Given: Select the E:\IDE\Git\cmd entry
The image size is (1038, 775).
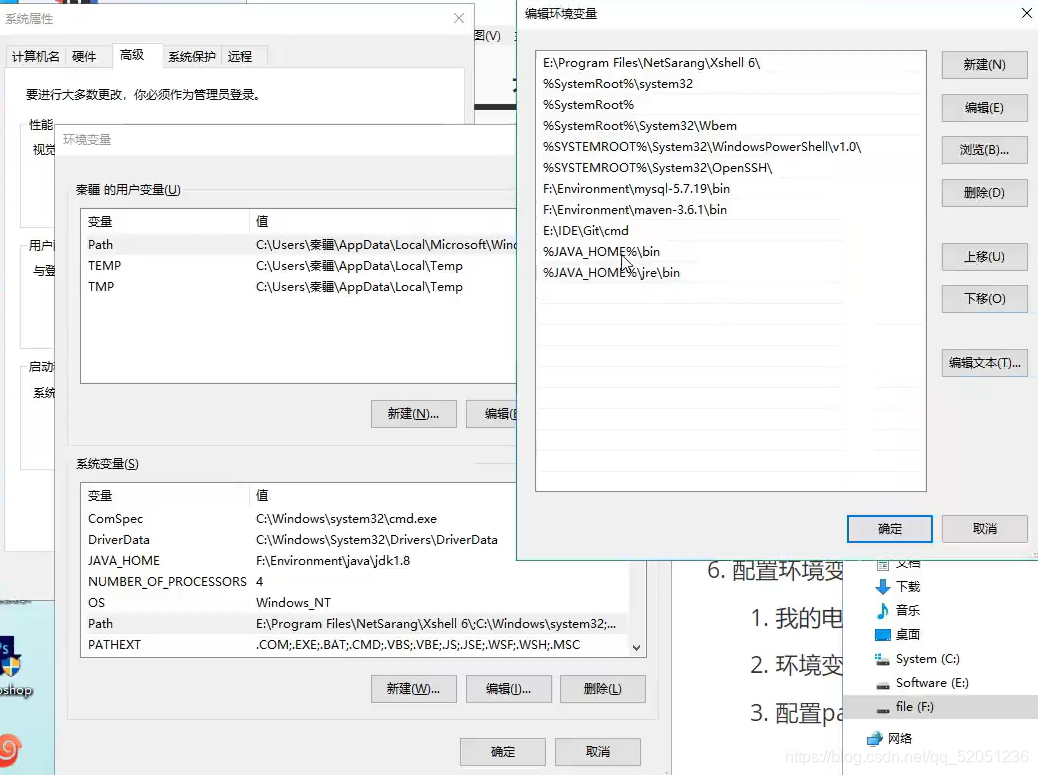Looking at the screenshot, I should (730, 231).
